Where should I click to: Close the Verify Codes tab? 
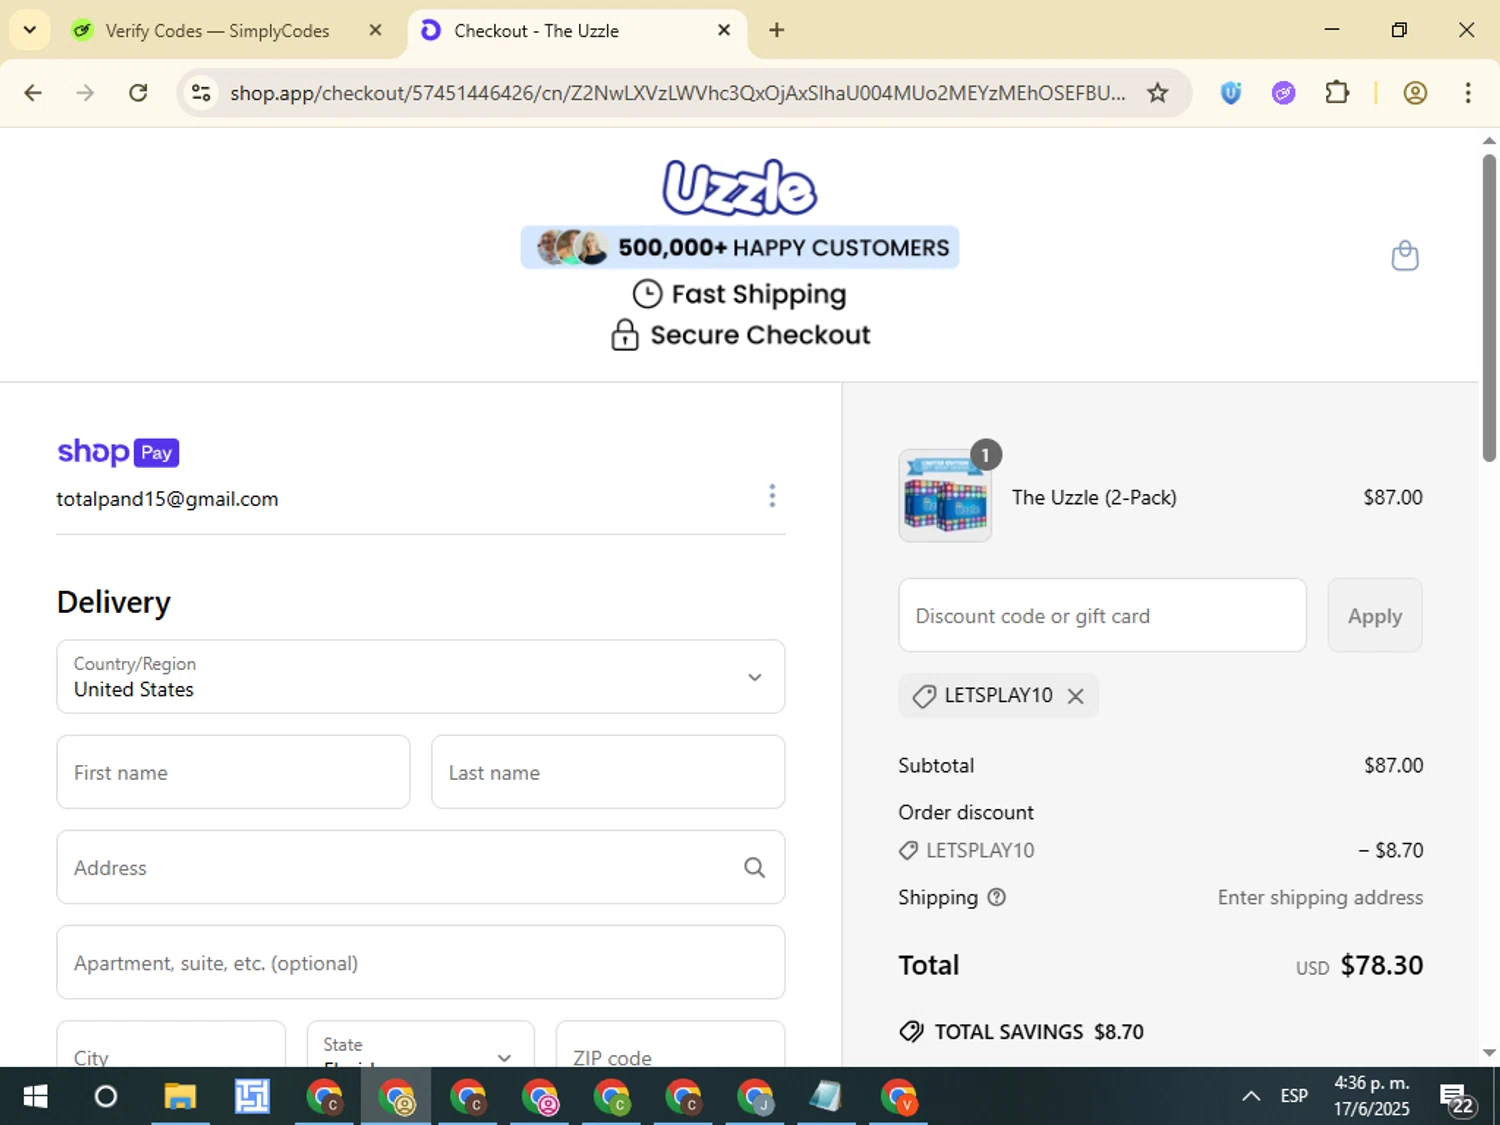[x=375, y=31]
